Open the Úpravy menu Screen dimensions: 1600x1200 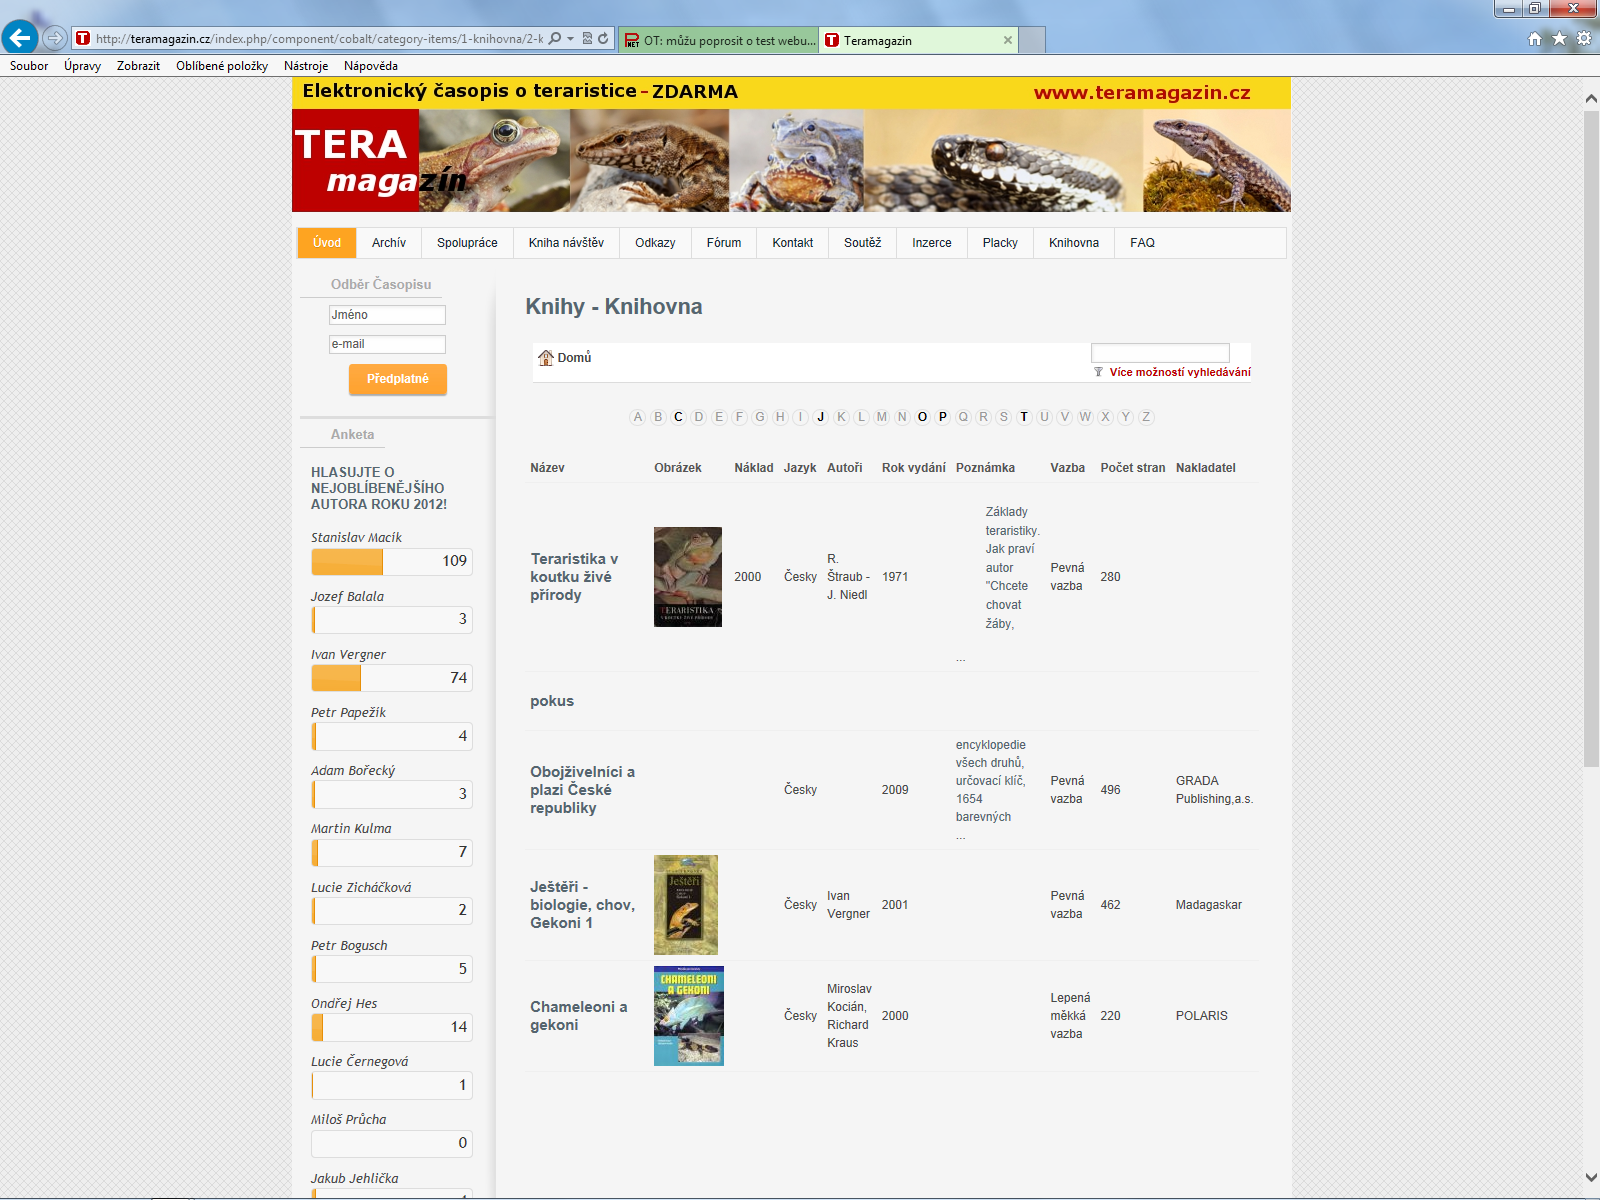point(83,66)
